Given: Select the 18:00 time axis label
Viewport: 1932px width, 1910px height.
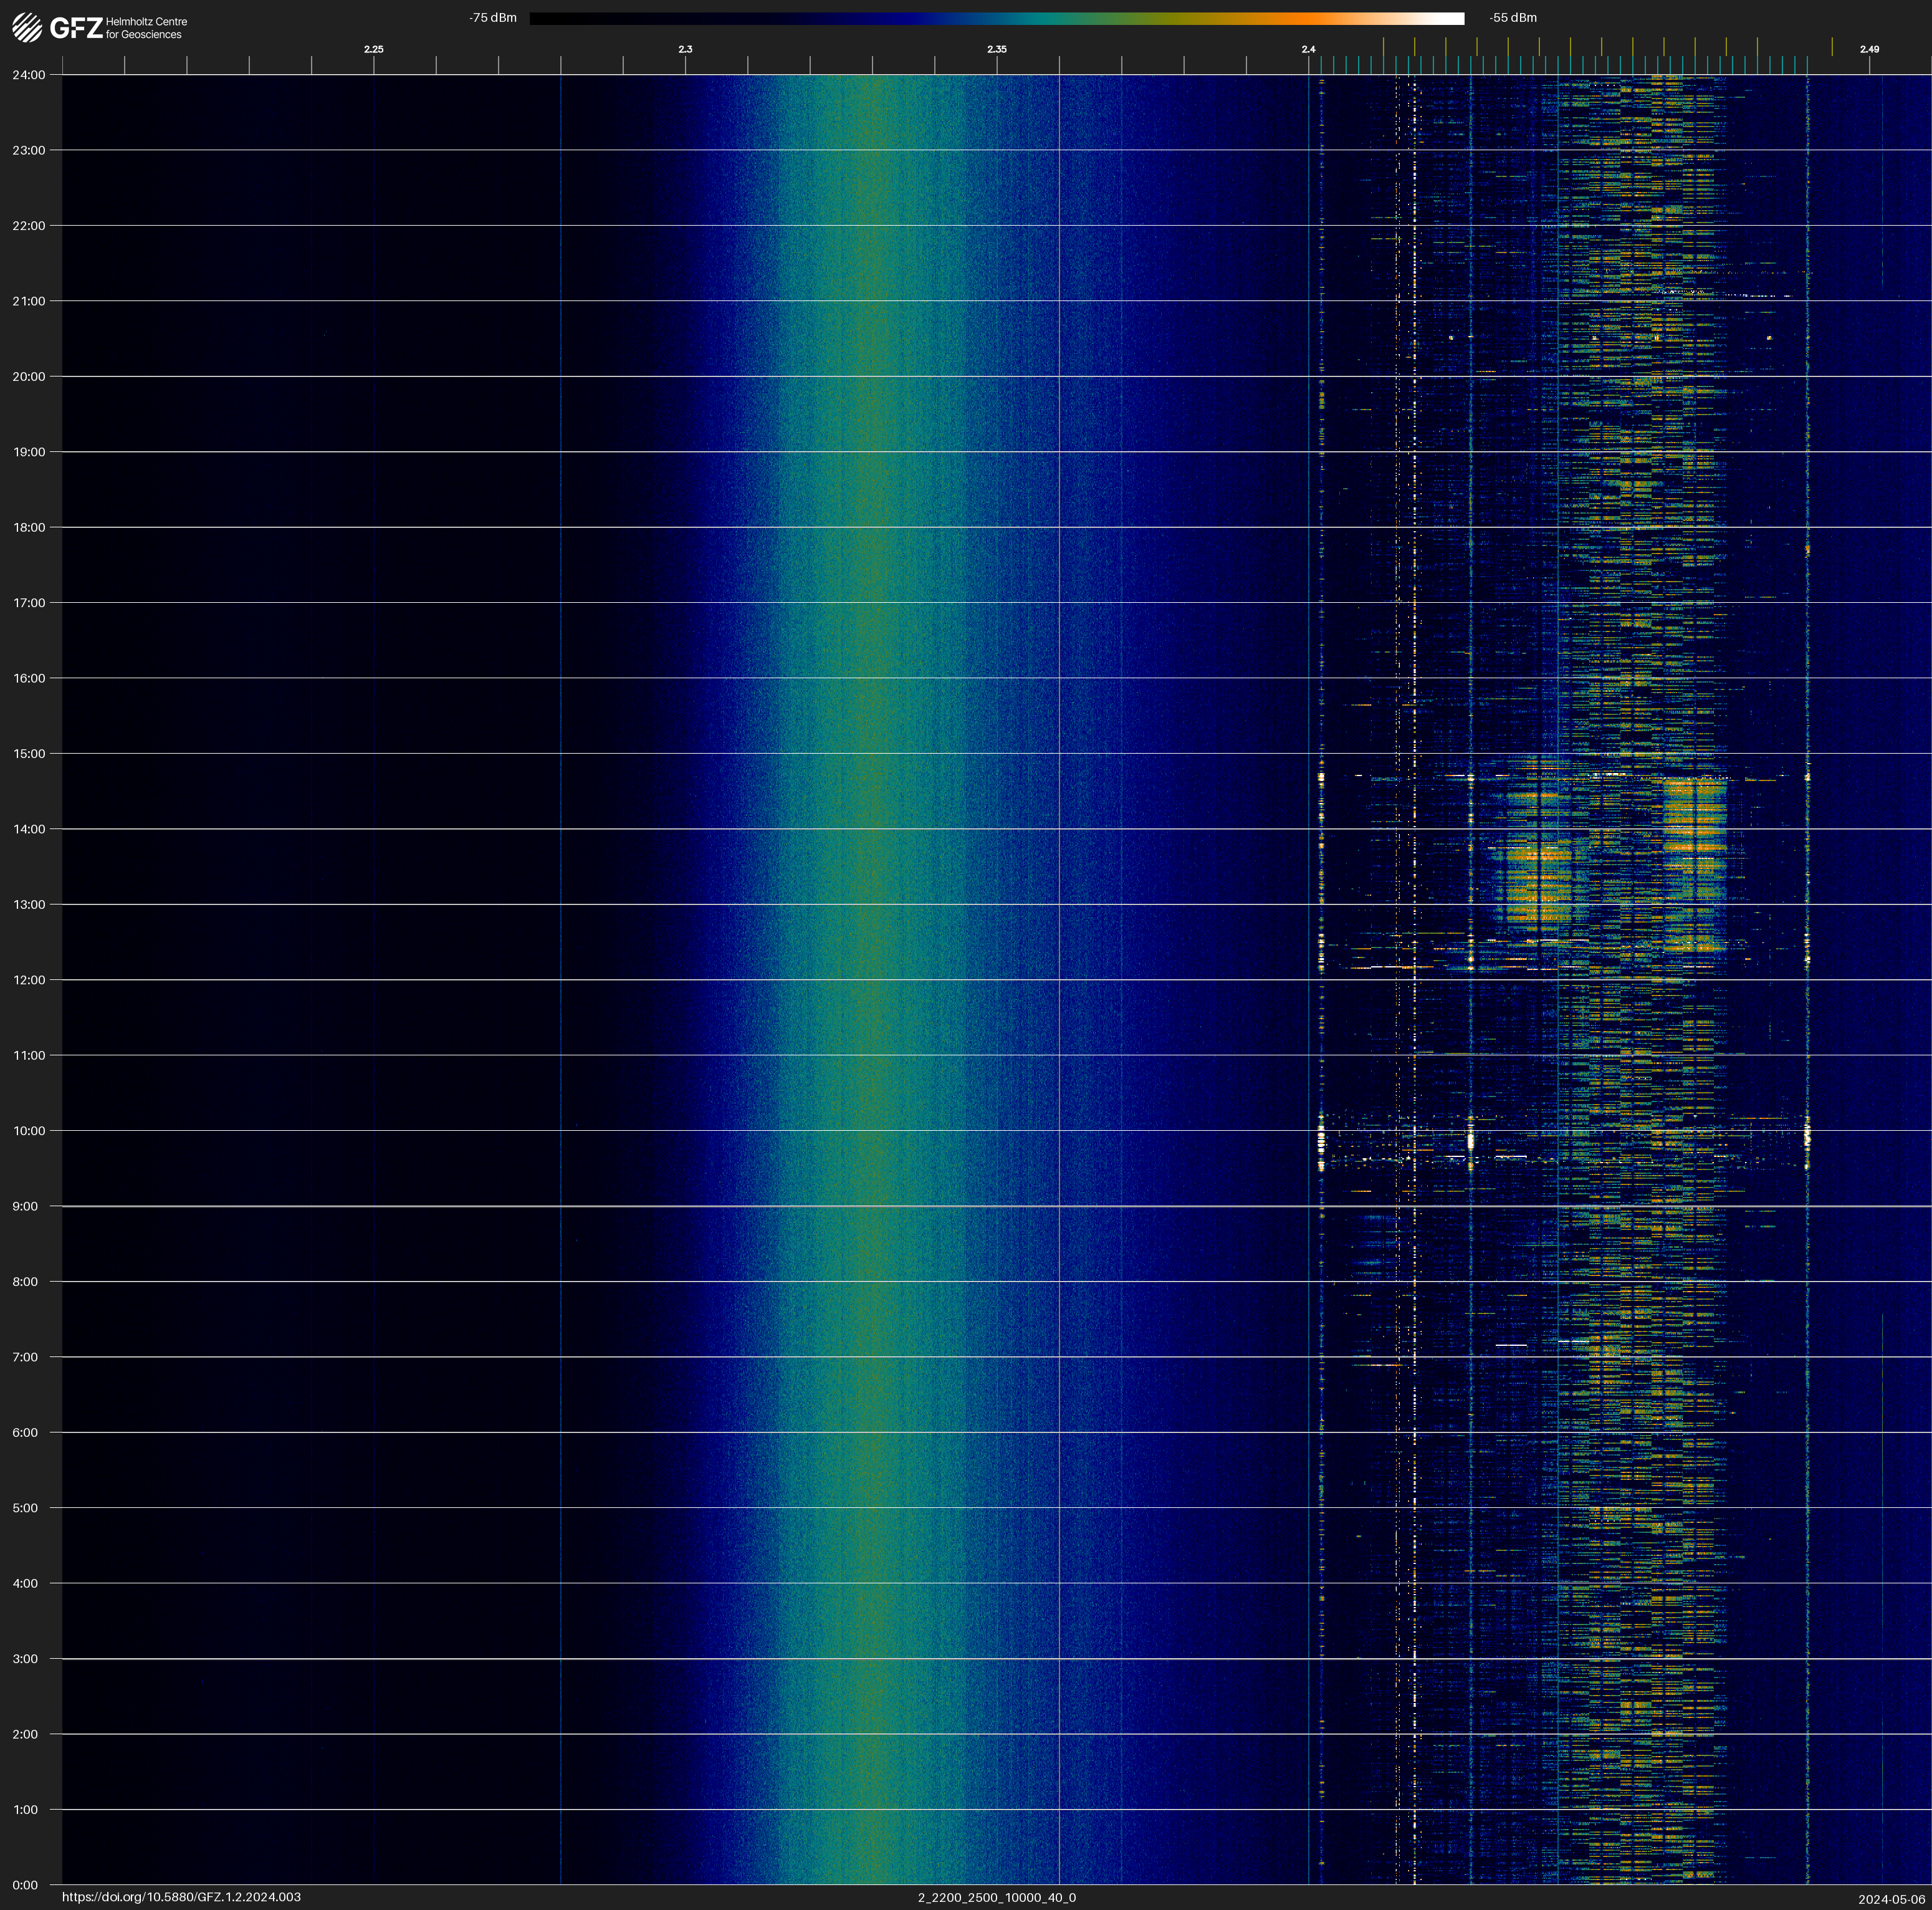Looking at the screenshot, I should 29,527.
